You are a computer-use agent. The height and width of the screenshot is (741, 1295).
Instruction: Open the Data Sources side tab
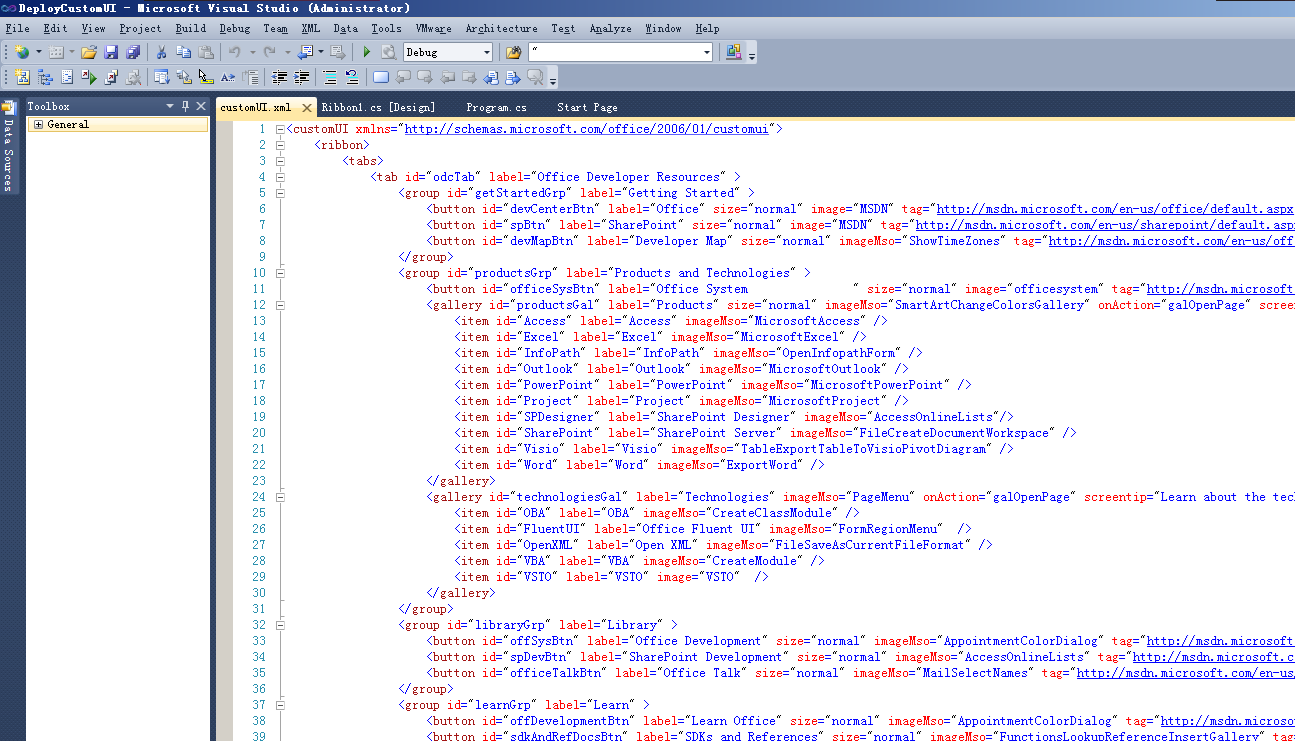8,145
